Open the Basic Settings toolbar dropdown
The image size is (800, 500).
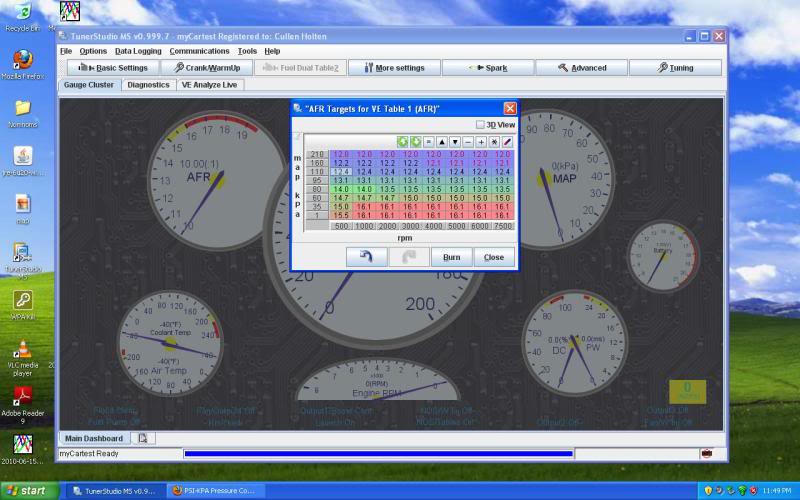click(x=113, y=68)
